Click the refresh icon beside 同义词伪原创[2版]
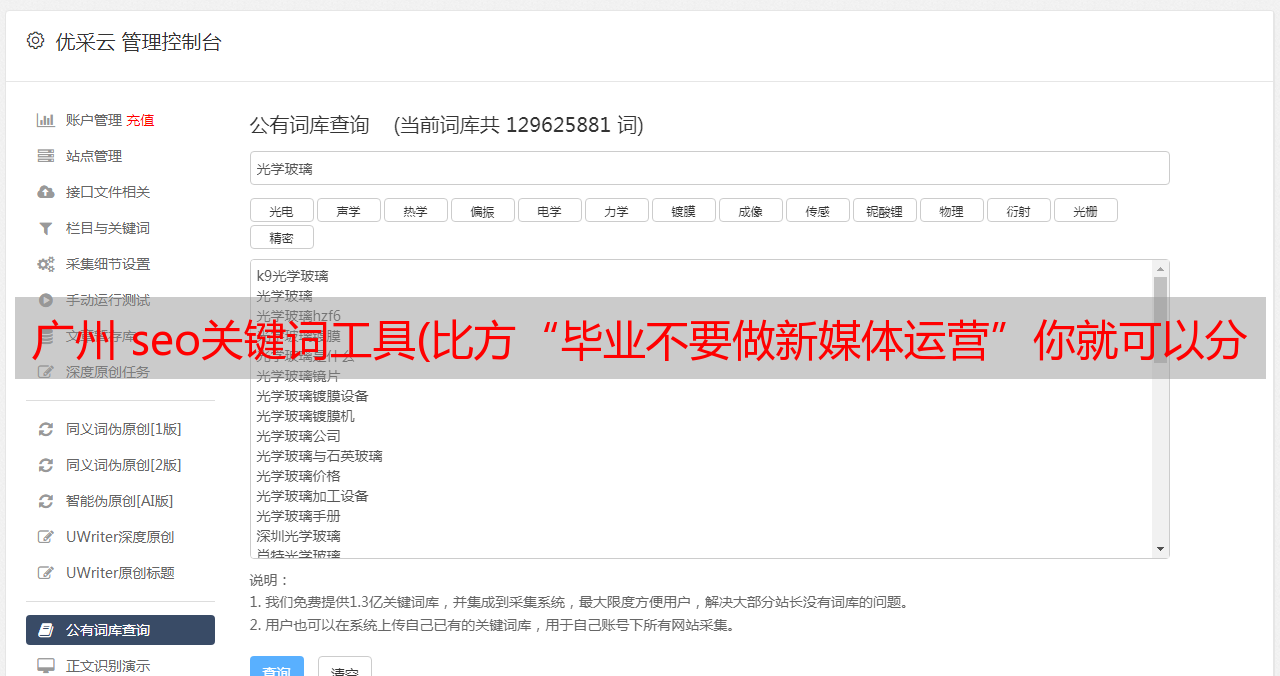This screenshot has width=1280, height=676. click(45, 465)
